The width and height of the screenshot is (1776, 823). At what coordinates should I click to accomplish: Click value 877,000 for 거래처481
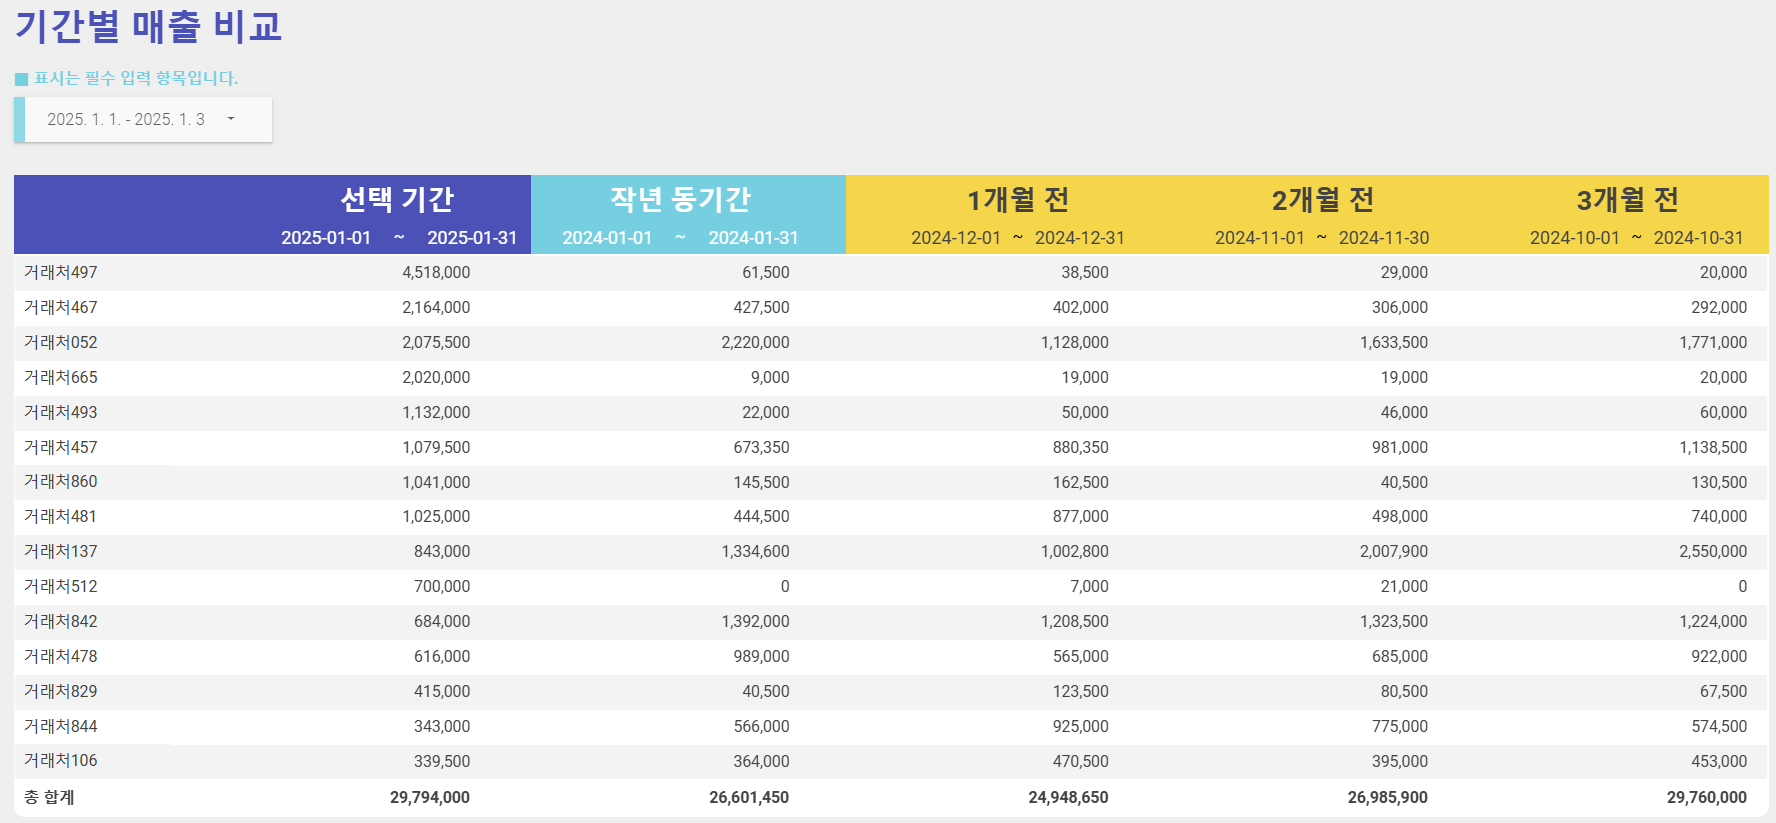(1081, 517)
